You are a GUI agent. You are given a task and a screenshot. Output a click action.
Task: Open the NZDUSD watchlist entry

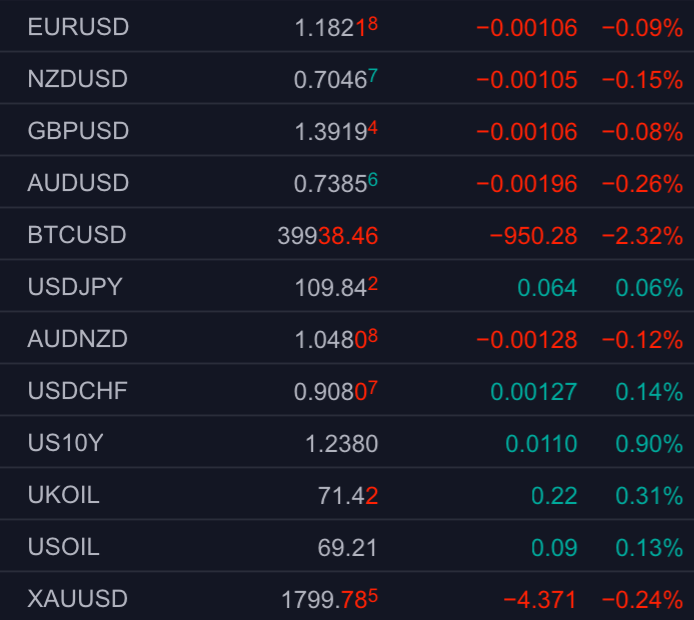(78, 79)
